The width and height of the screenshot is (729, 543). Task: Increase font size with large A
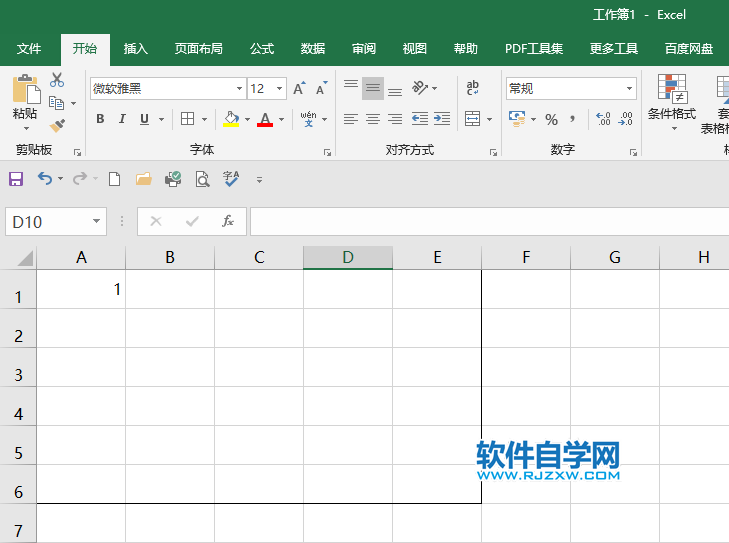[x=299, y=88]
